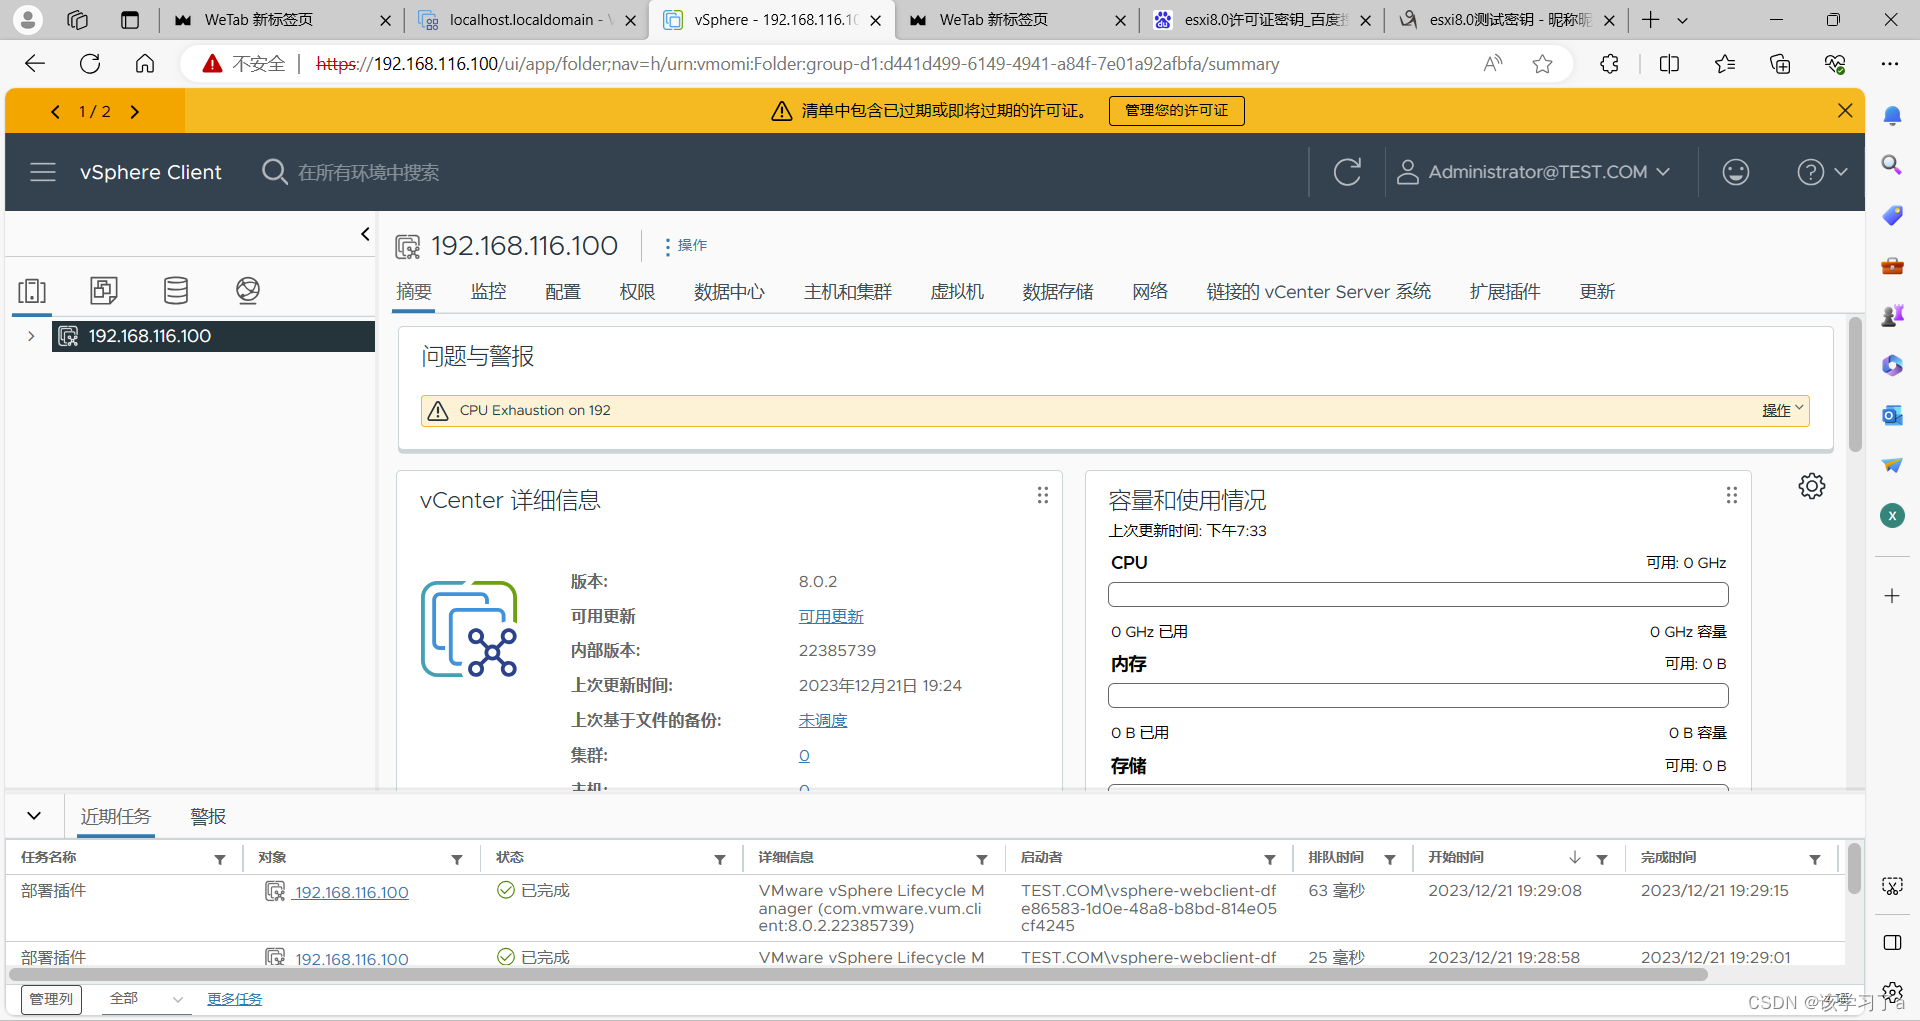This screenshot has height=1021, width=1920.
Task: Click the 更多任务 link
Action: tap(235, 999)
